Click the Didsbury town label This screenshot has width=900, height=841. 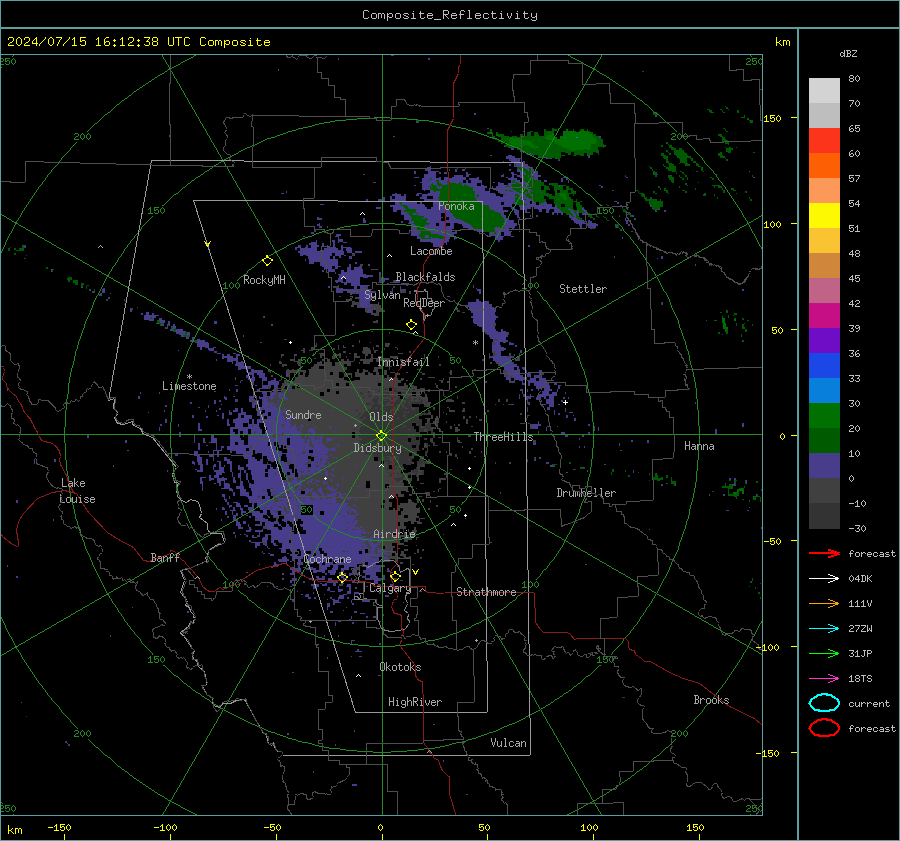377,448
